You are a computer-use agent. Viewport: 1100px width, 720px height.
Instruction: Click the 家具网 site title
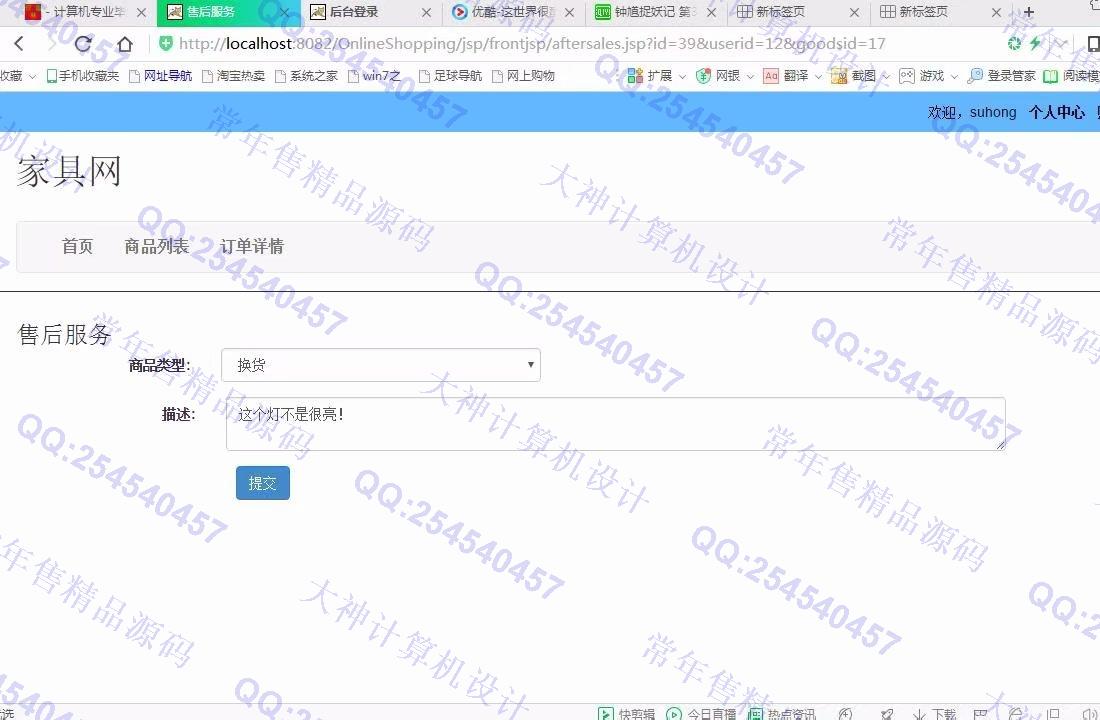pos(69,171)
